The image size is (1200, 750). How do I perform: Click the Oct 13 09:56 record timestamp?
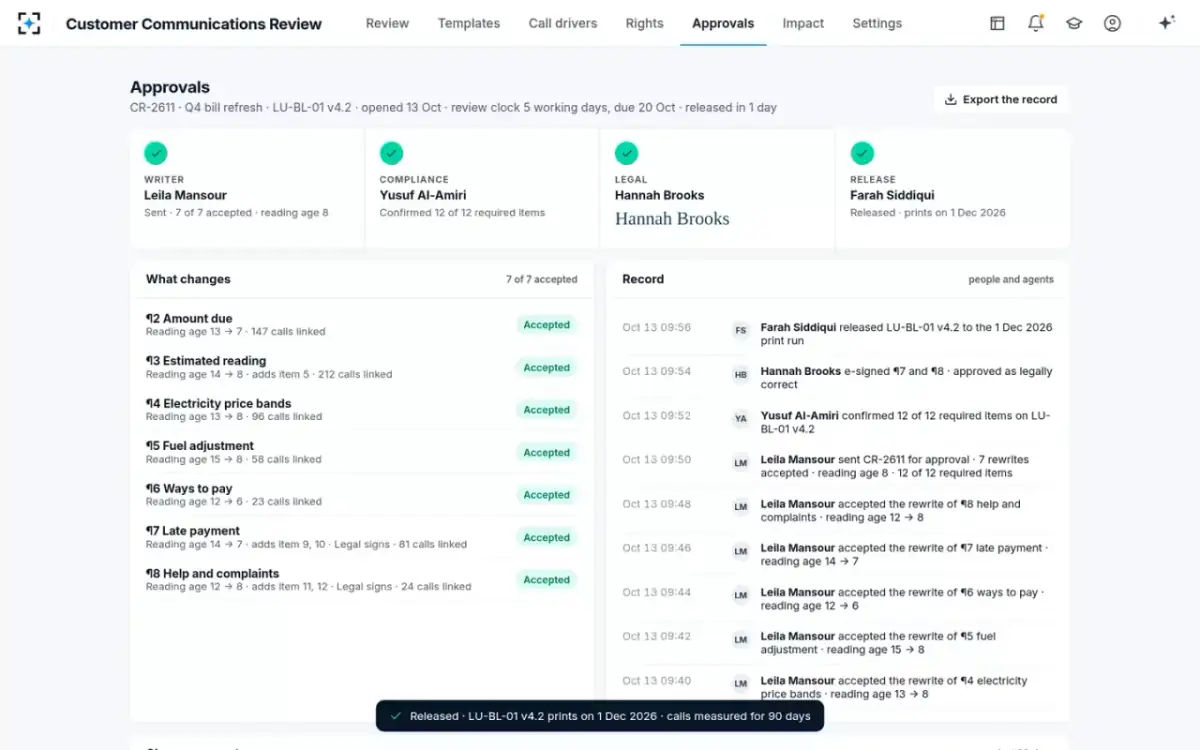coord(656,327)
